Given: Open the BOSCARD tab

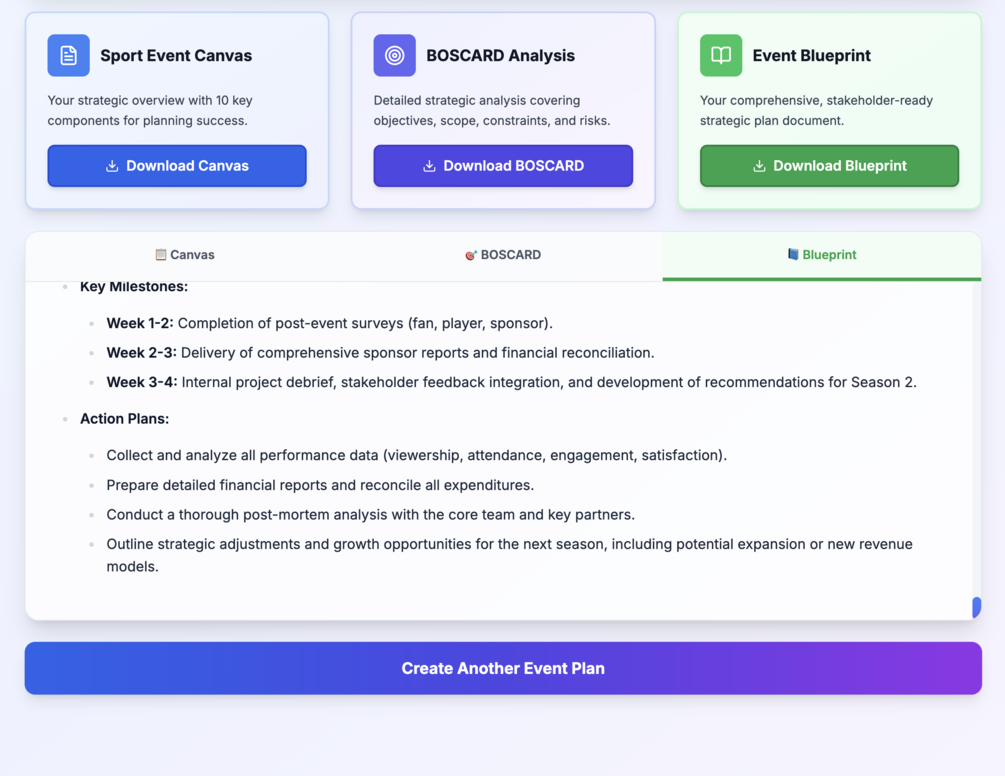Looking at the screenshot, I should (503, 255).
